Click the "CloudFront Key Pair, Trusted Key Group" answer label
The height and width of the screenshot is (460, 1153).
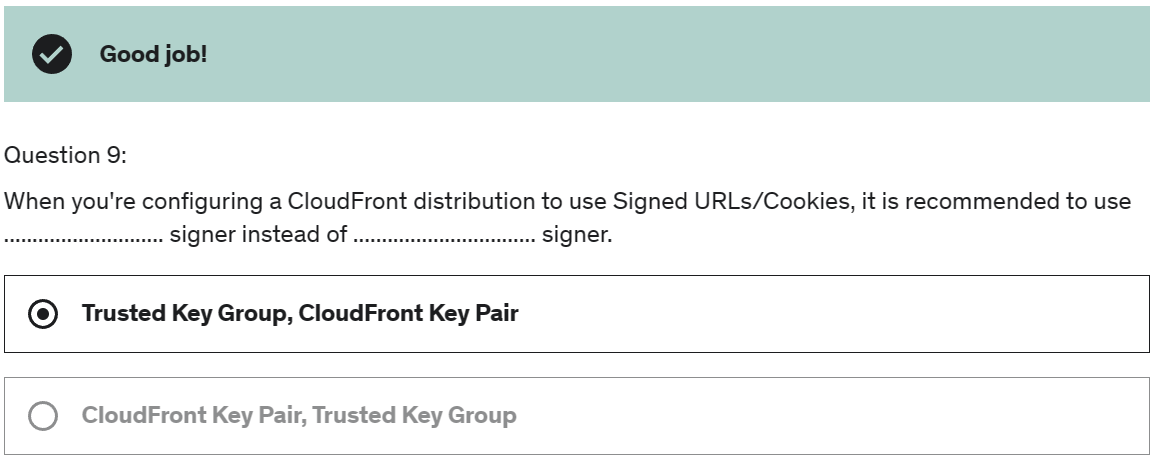point(299,416)
